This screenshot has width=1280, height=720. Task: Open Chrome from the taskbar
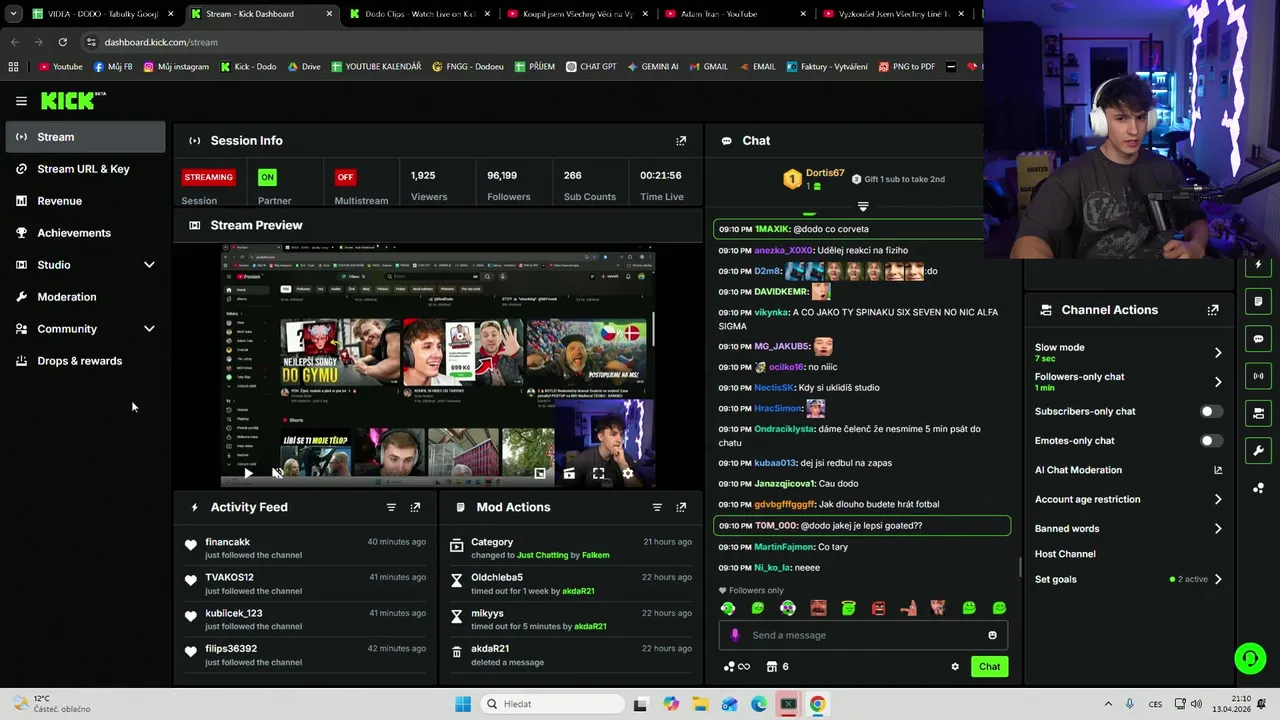pyautogui.click(x=817, y=704)
